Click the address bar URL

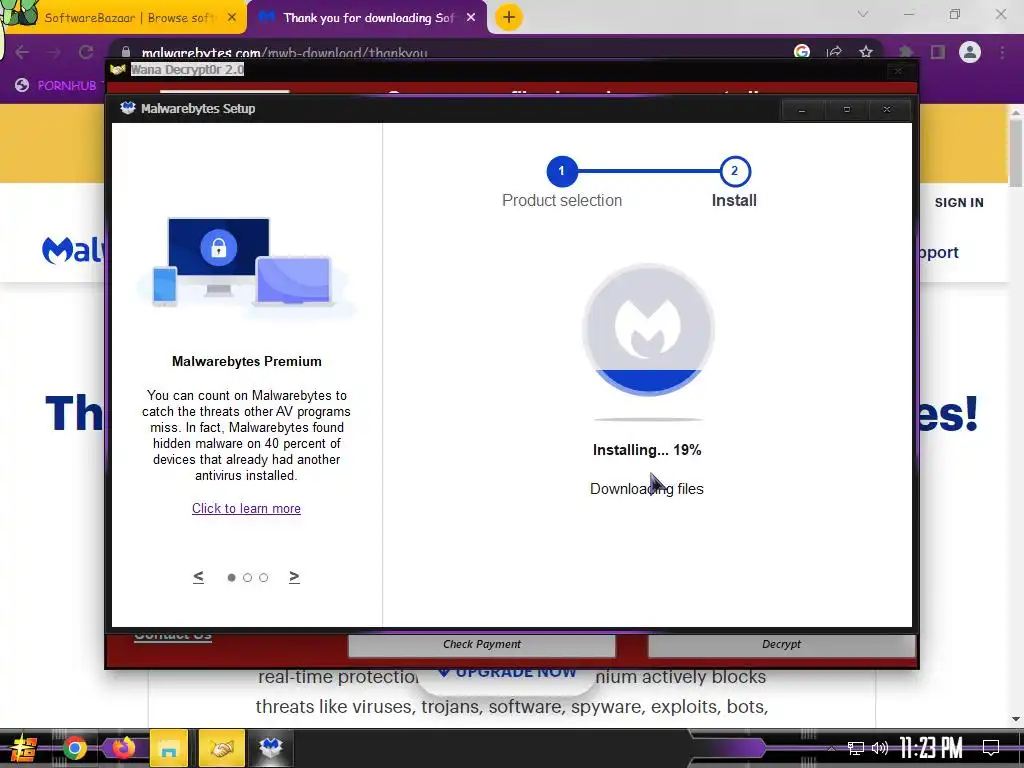[x=285, y=53]
